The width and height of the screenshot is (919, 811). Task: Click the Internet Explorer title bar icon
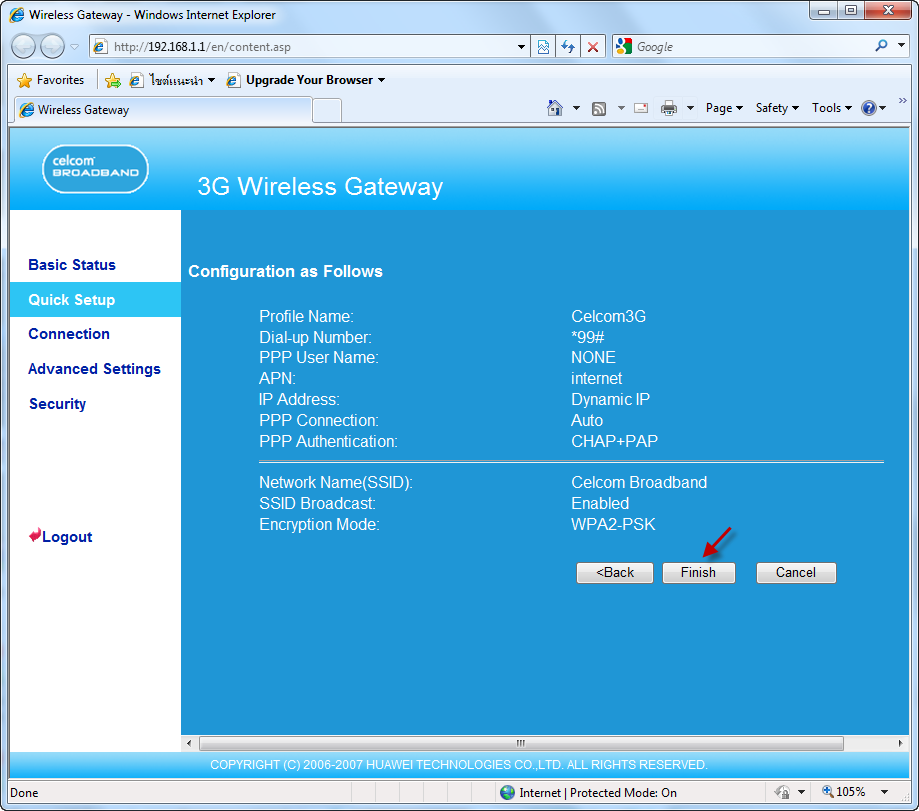coord(17,15)
